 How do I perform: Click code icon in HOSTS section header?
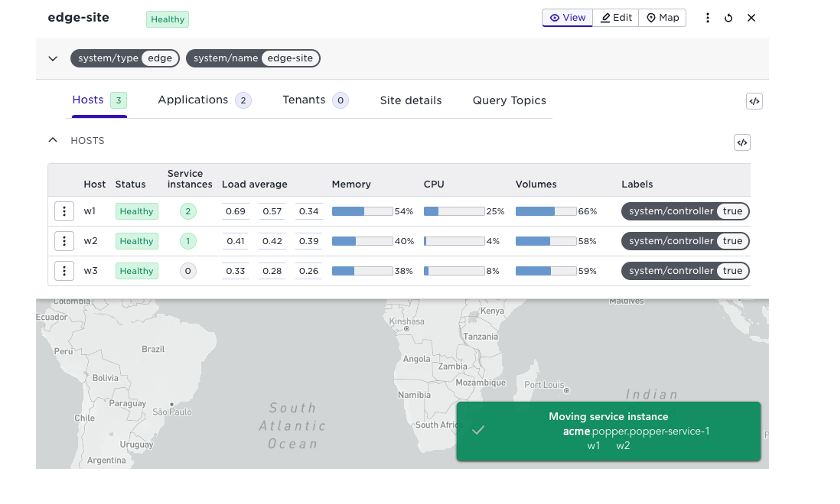[742, 142]
